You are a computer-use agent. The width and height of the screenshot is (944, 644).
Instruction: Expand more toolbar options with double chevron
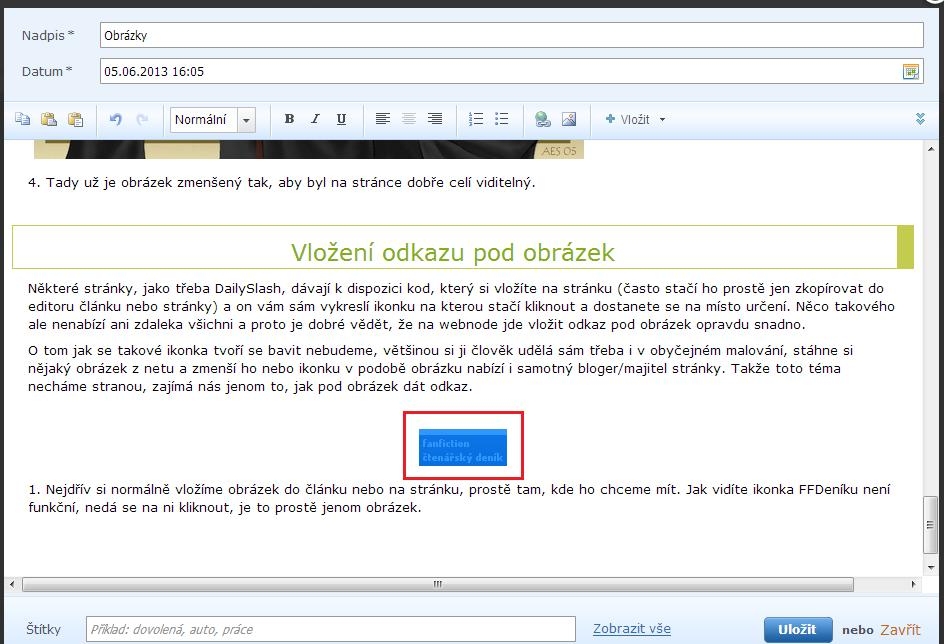(920, 119)
